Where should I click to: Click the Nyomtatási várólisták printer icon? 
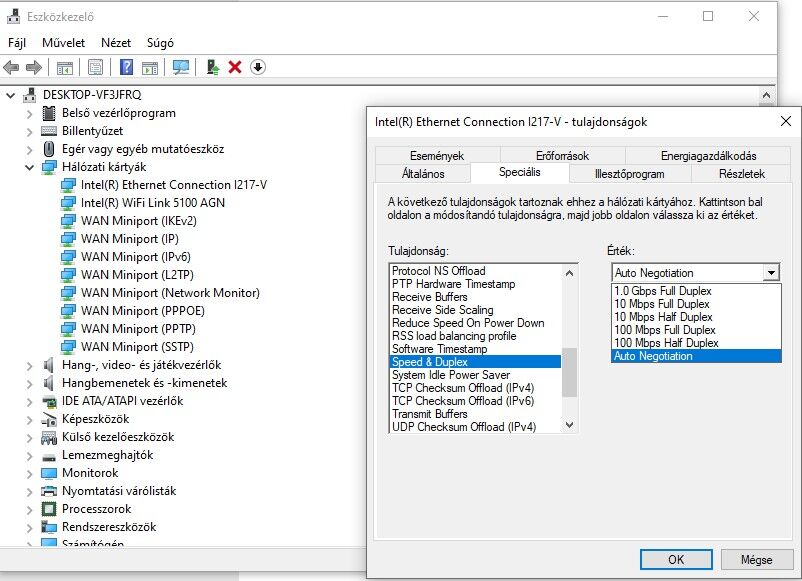point(49,491)
